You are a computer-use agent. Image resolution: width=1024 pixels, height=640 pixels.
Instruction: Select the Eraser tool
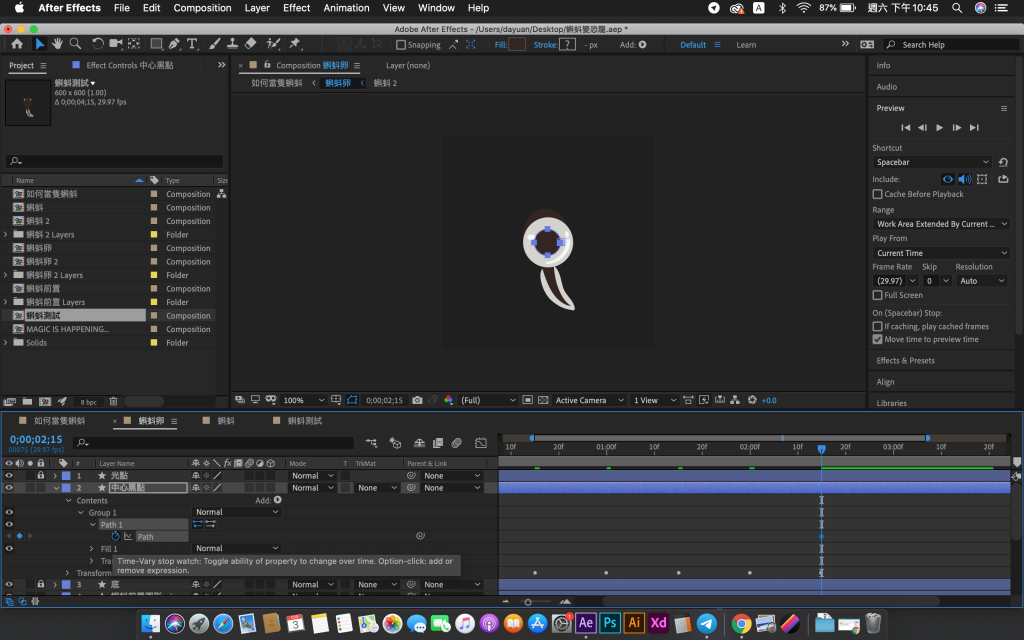250,44
